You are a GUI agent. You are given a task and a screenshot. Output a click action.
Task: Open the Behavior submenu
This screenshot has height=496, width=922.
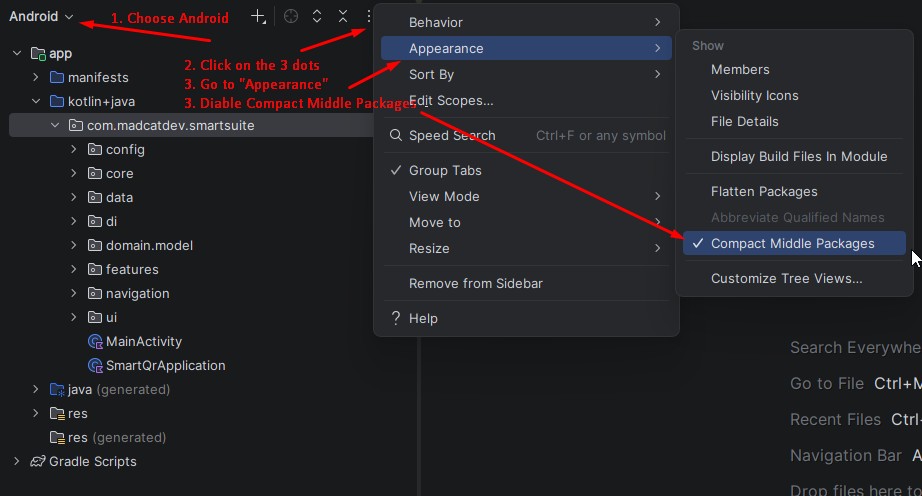coord(526,22)
